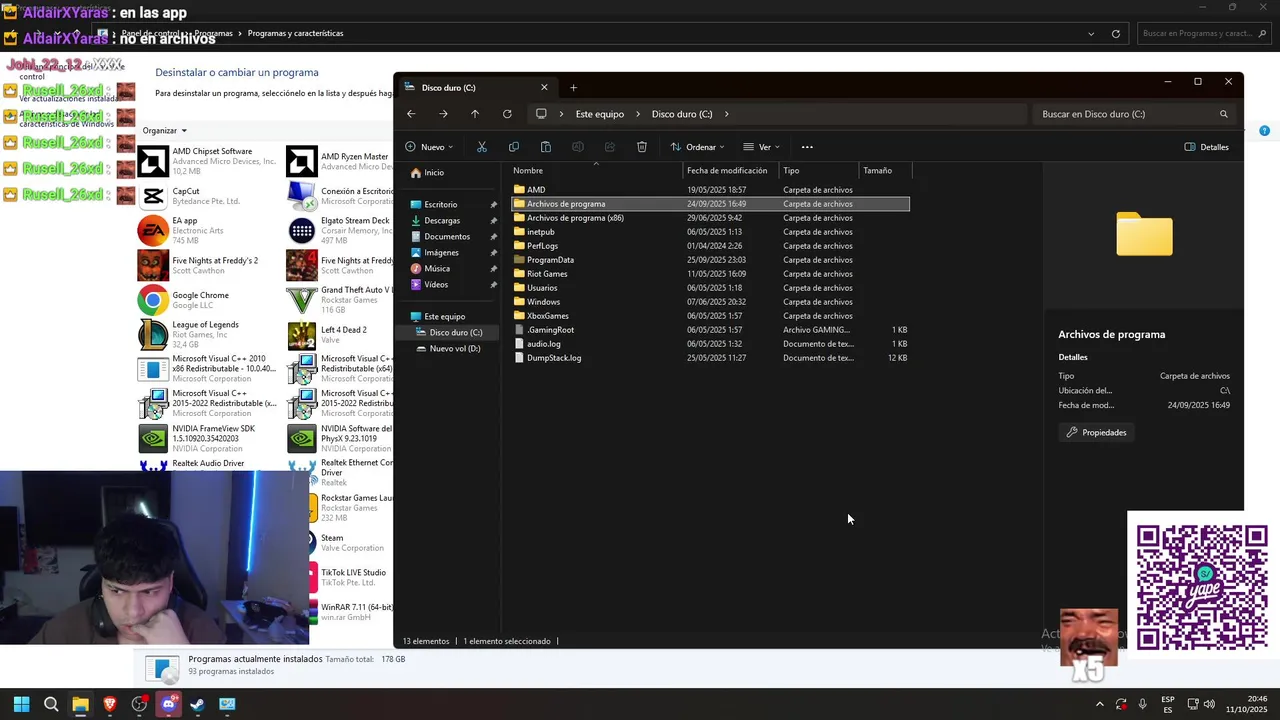Click the Google Chrome program entry icon
Screen dimensions: 1280x720
(153, 300)
